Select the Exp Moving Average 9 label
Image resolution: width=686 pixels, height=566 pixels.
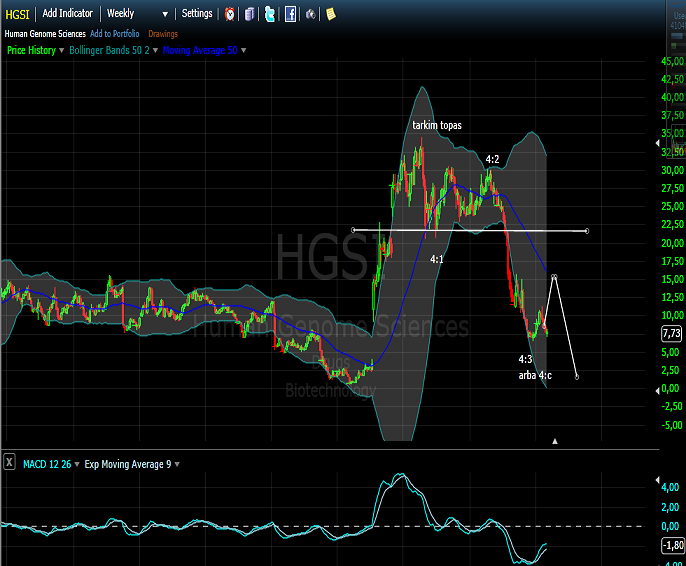click(127, 464)
